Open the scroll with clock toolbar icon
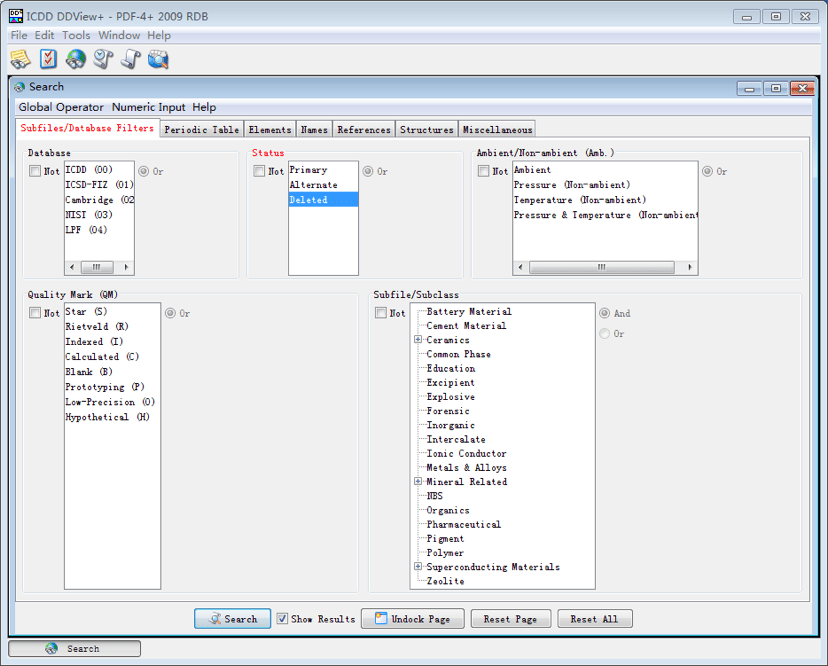The height and width of the screenshot is (666, 828). (103, 60)
